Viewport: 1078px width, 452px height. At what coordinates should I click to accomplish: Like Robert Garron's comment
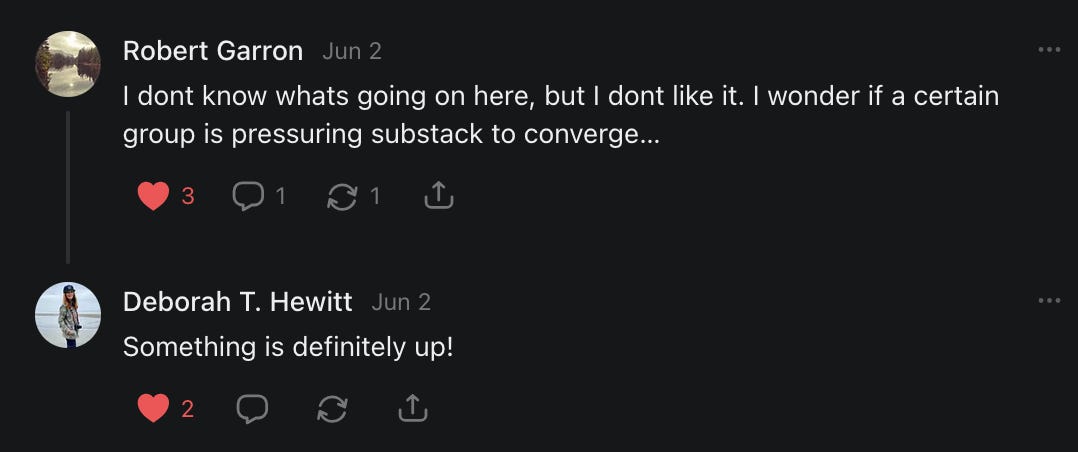tap(153, 197)
